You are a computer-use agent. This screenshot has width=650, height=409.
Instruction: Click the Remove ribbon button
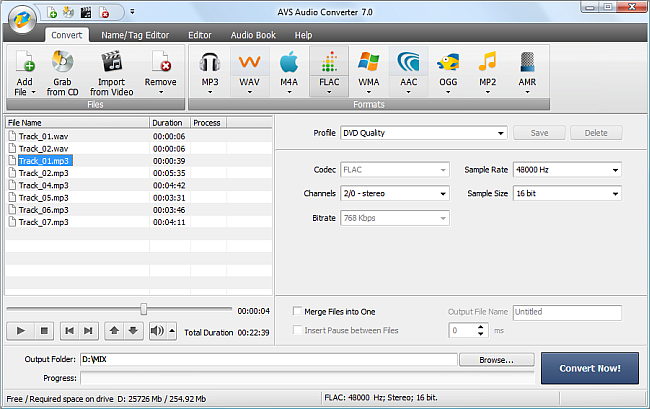pos(161,73)
